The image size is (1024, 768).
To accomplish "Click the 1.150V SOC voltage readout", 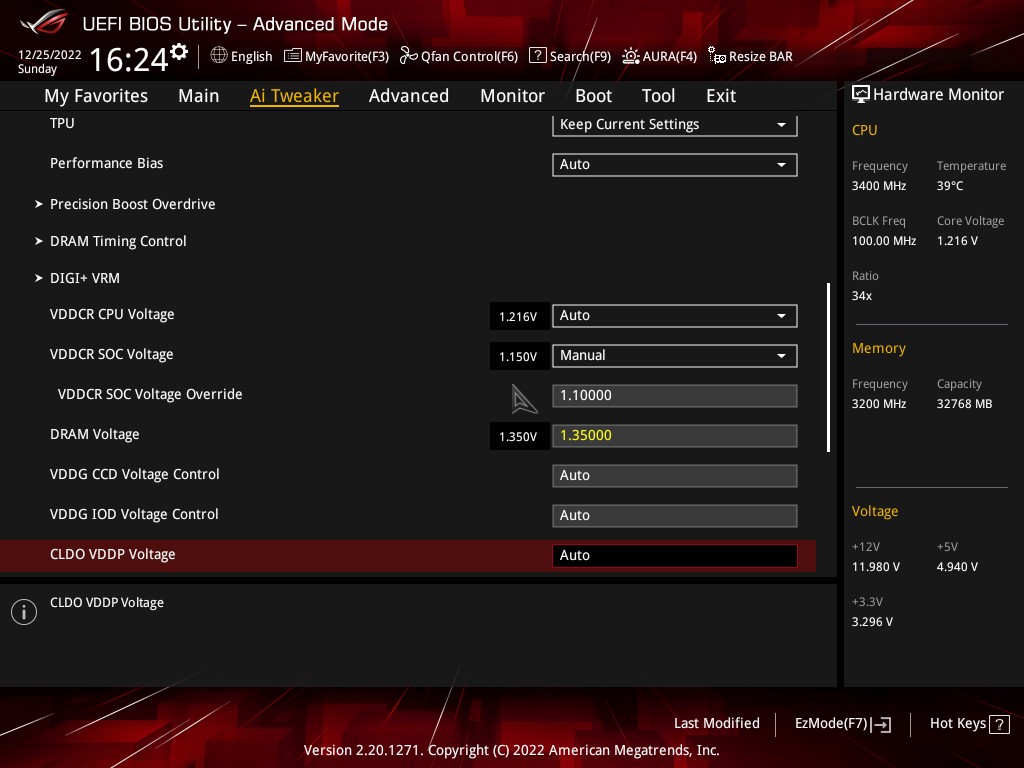I will (x=518, y=357).
